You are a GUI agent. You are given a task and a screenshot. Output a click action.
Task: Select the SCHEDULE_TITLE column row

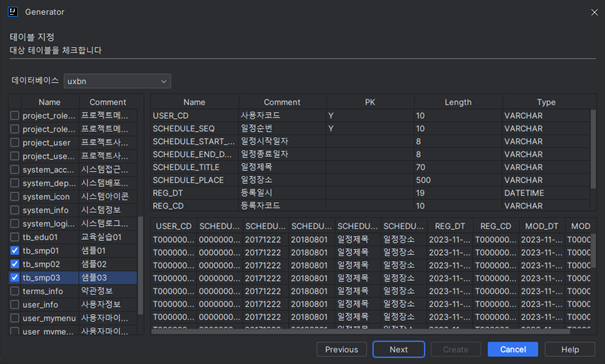click(x=370, y=167)
